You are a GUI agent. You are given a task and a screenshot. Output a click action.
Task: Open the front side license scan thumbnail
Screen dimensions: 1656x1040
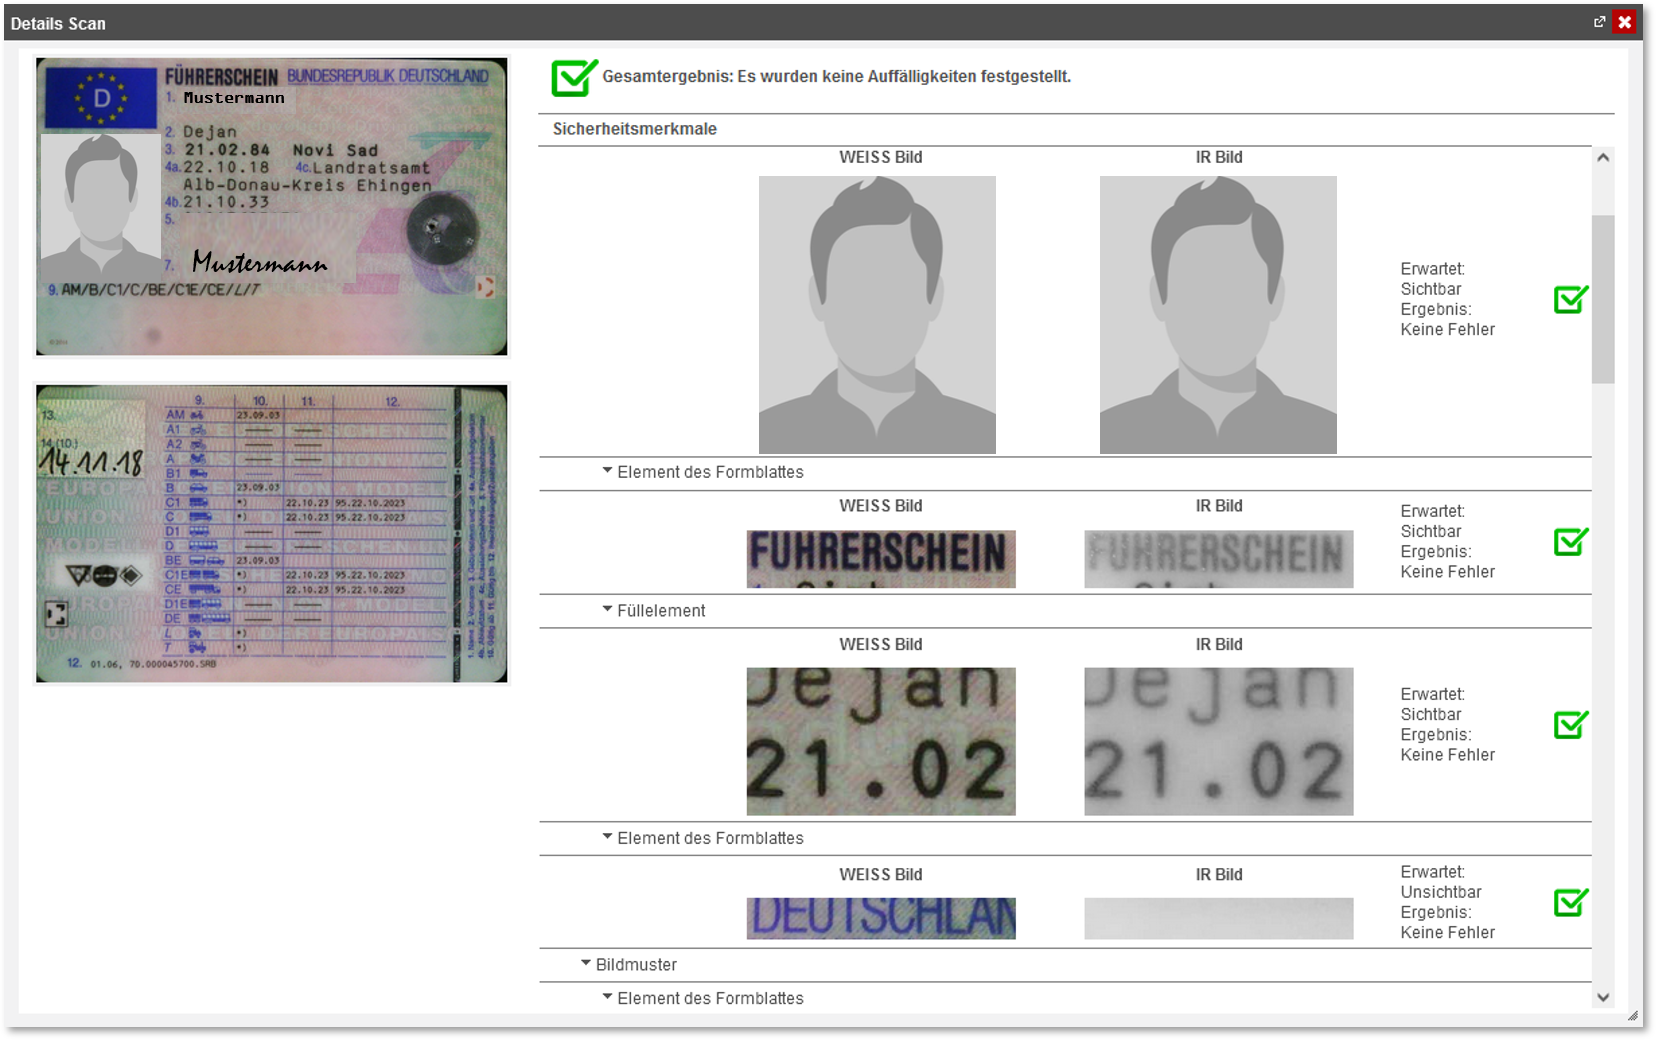point(271,206)
